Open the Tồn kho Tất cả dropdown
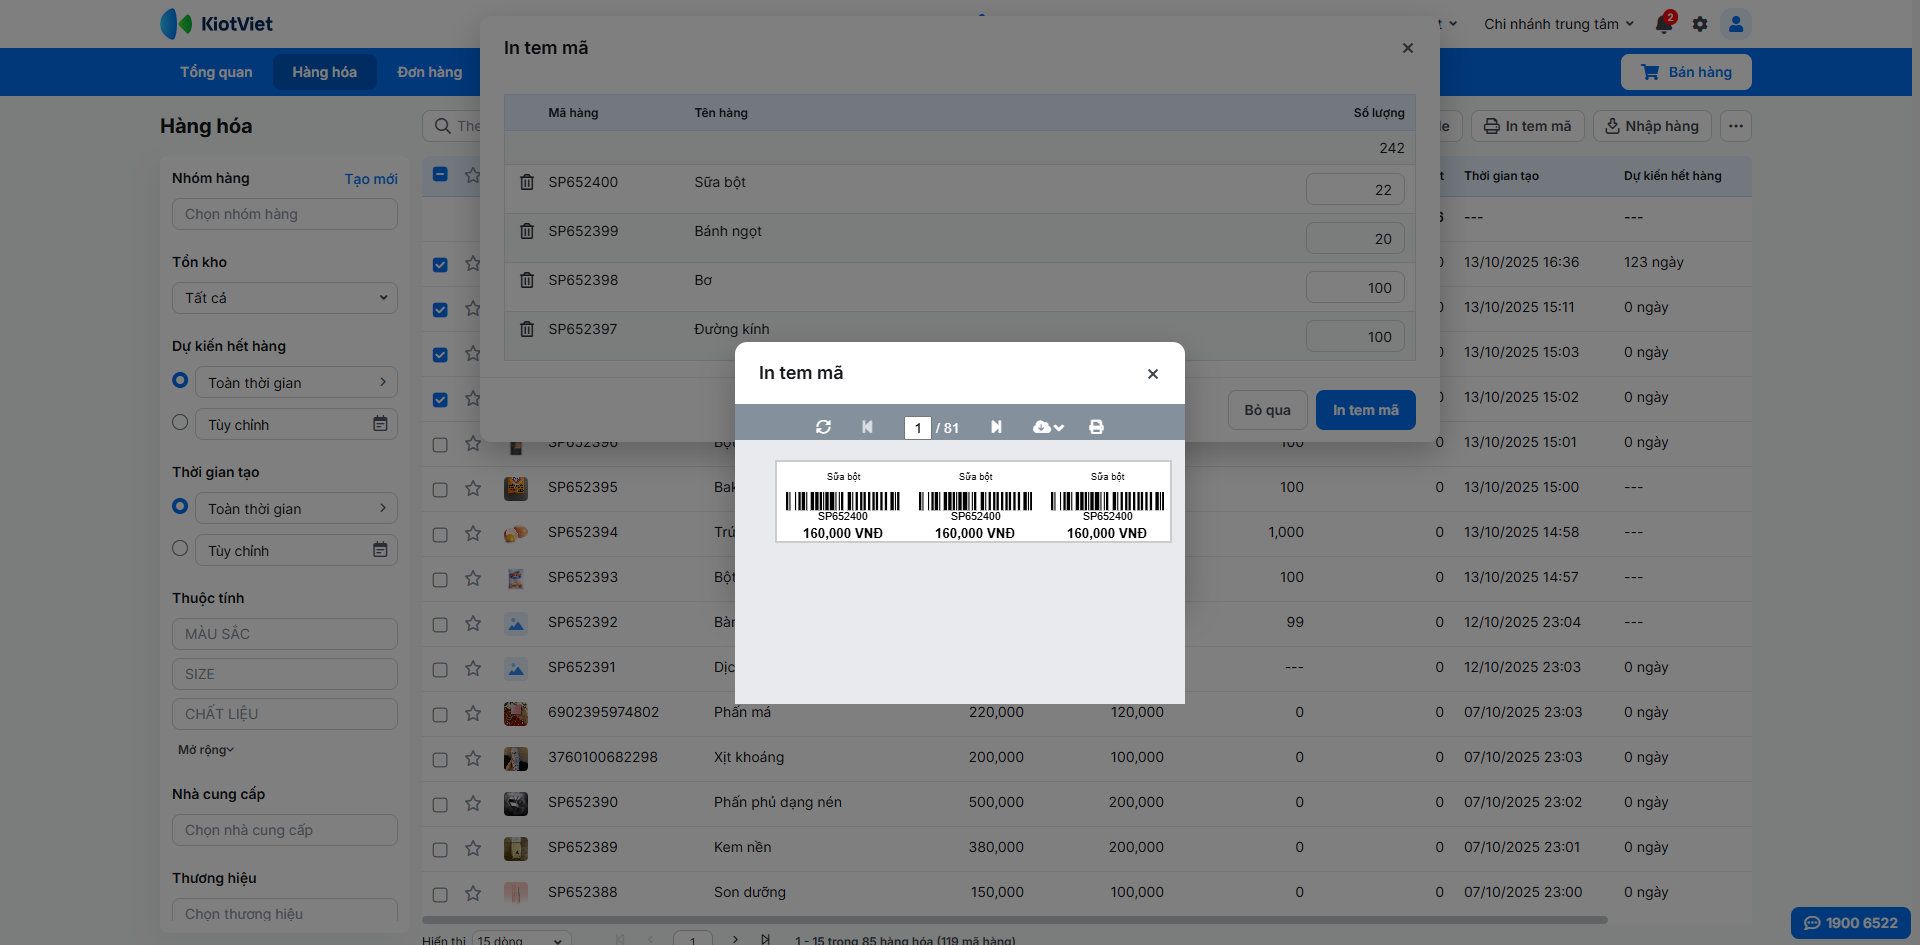This screenshot has height=945, width=1920. coord(285,298)
